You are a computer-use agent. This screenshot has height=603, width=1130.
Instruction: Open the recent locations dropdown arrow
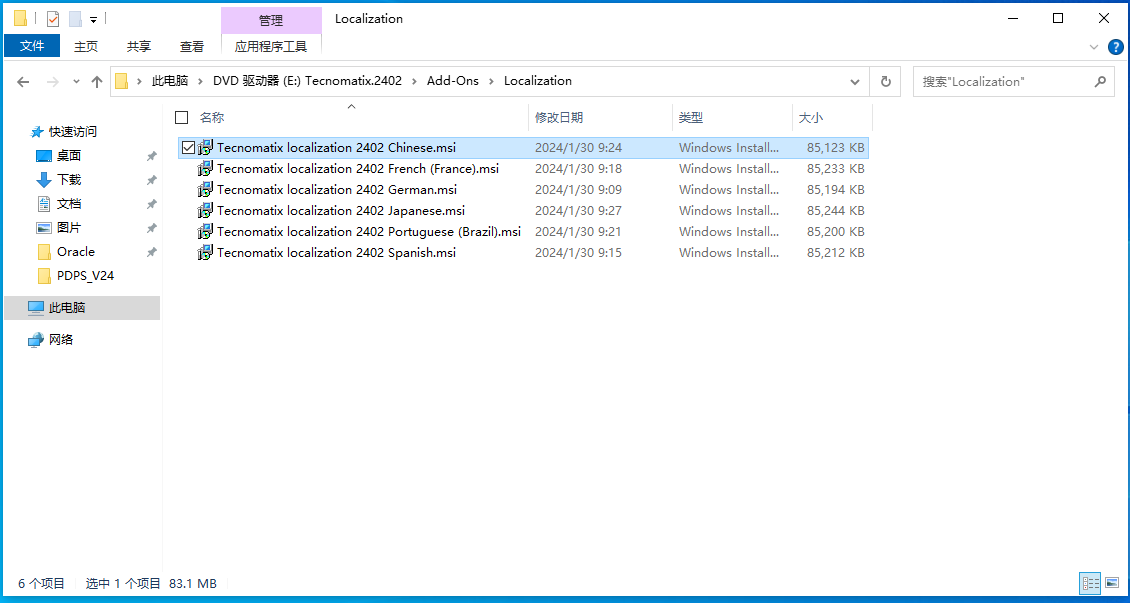75,82
